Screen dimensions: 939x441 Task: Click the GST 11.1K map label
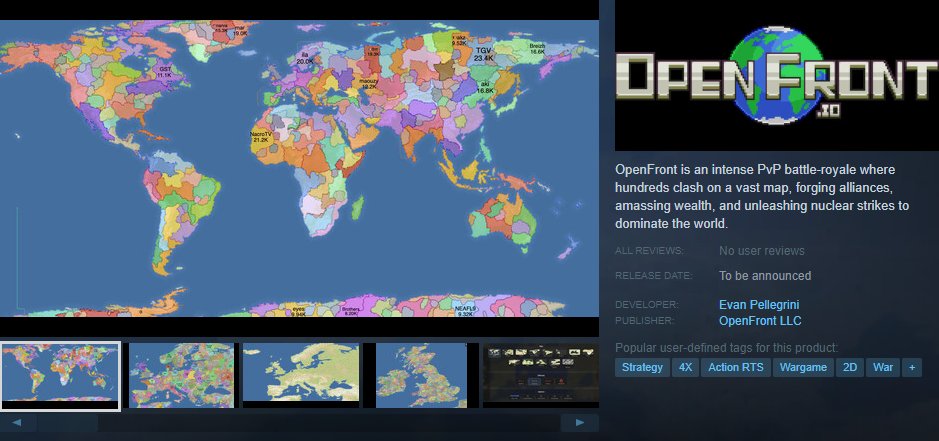(165, 73)
